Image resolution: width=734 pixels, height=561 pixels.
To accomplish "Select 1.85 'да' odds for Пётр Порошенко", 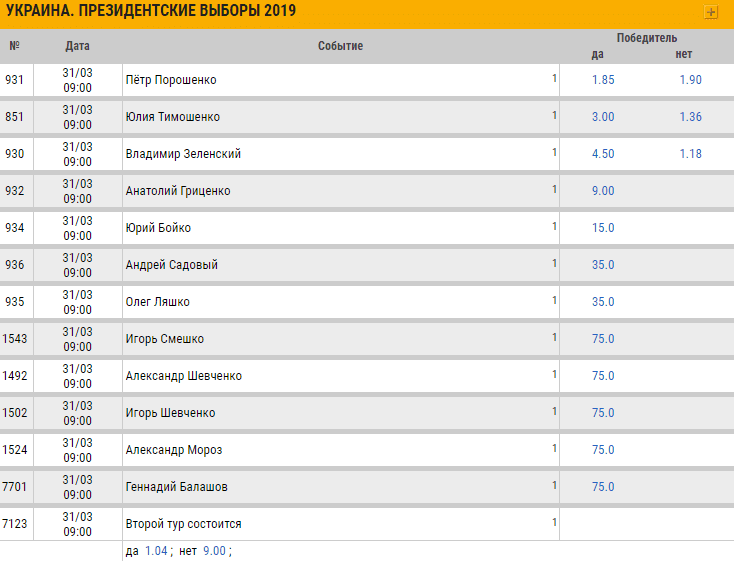I will (603, 80).
